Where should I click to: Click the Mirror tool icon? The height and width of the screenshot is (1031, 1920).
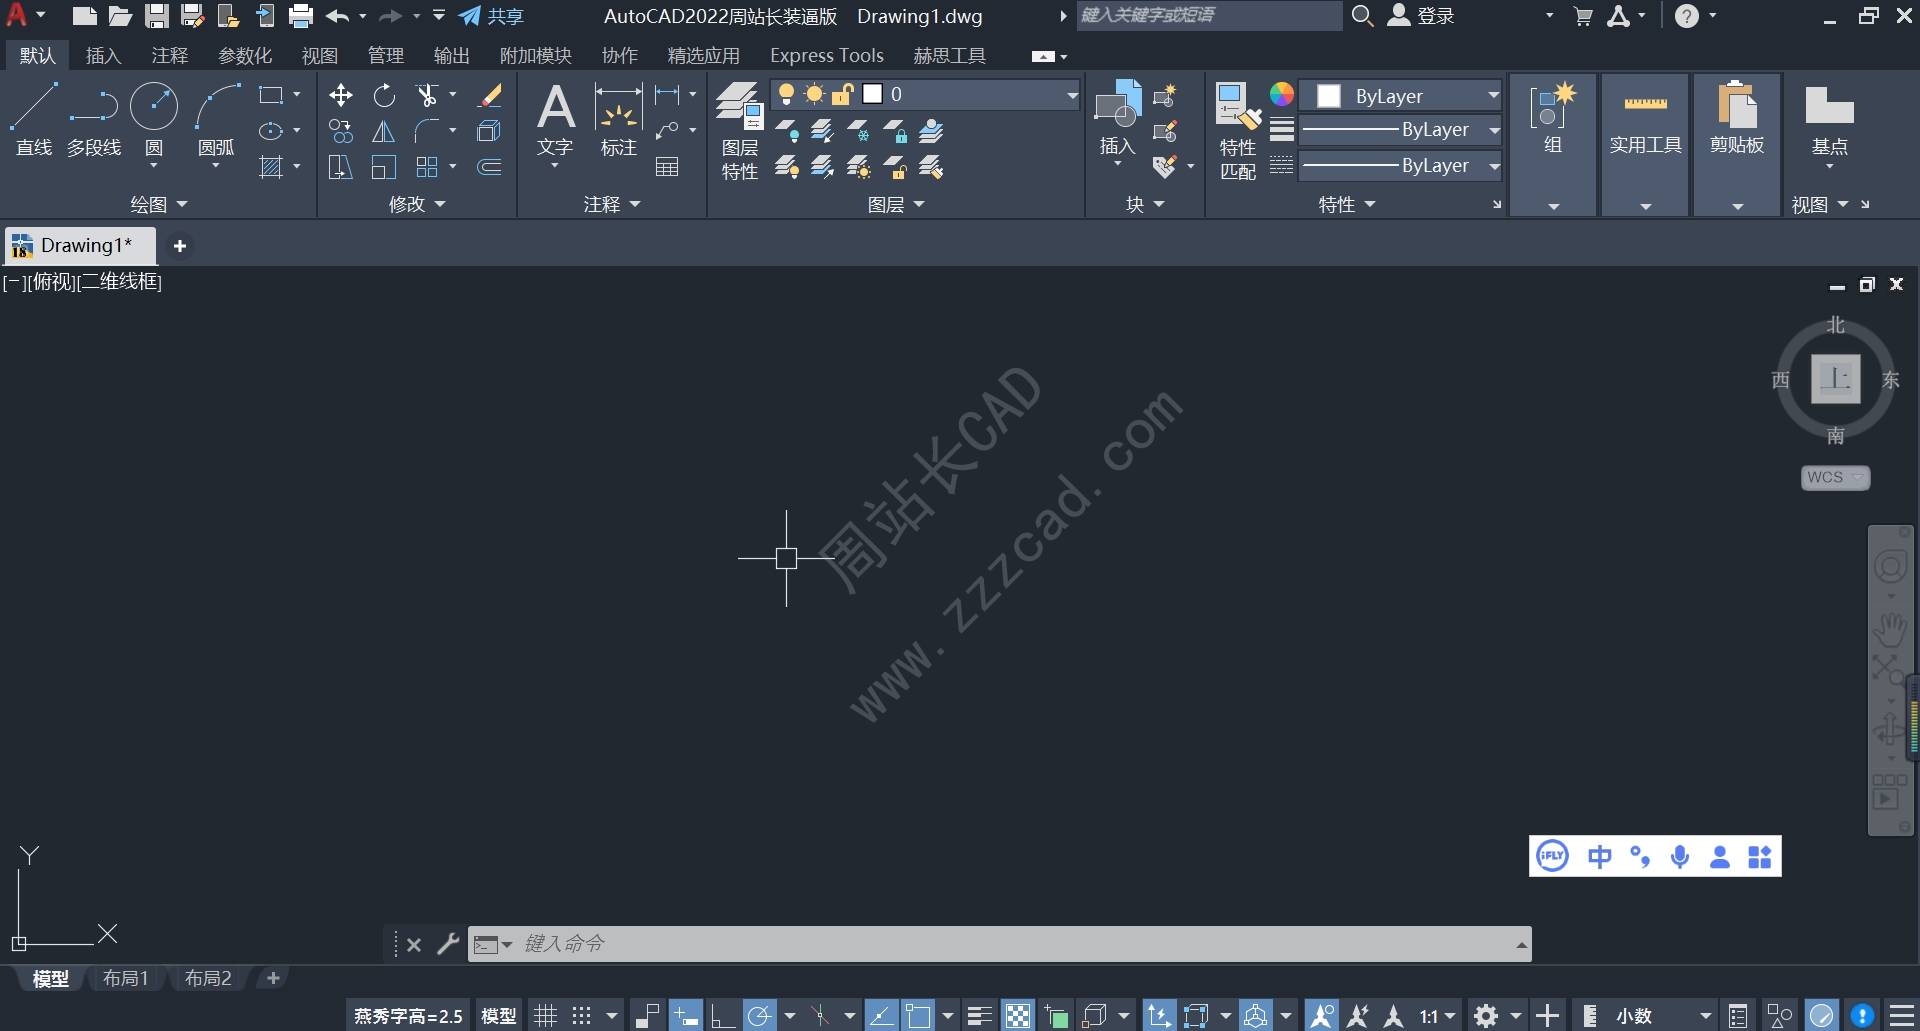point(384,131)
